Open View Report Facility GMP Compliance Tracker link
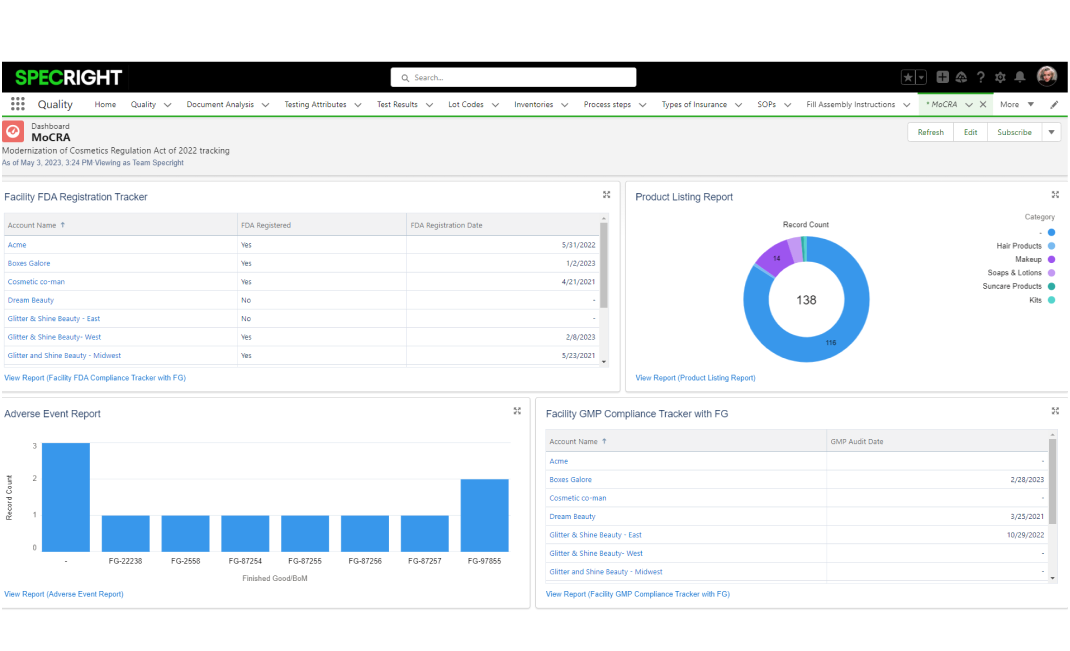The height and width of the screenshot is (651, 1070). (637, 594)
